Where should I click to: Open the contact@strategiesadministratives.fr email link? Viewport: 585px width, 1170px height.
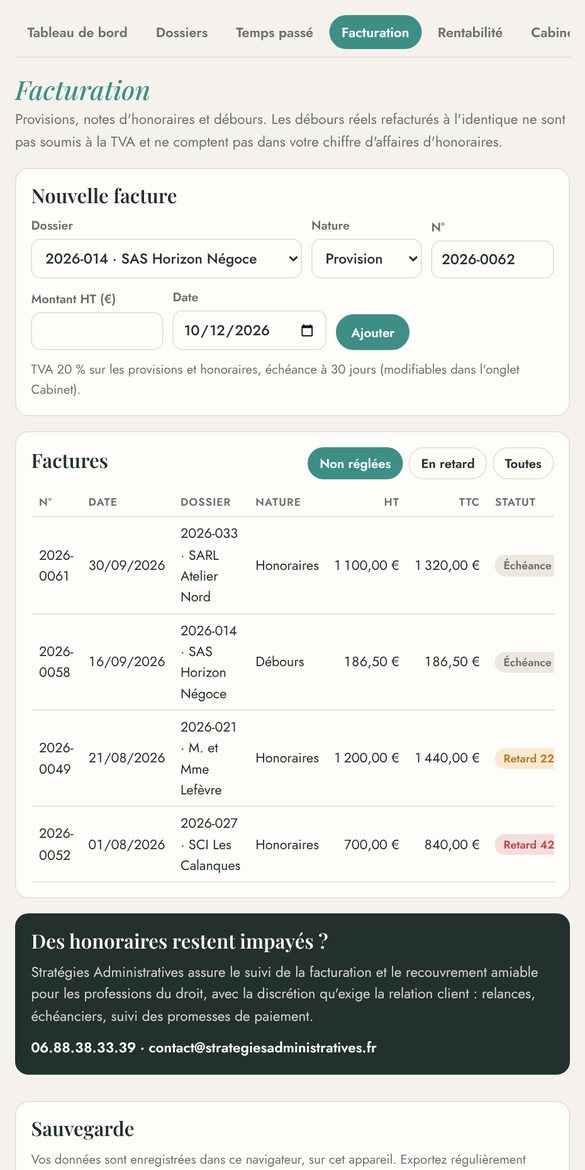(x=263, y=1048)
